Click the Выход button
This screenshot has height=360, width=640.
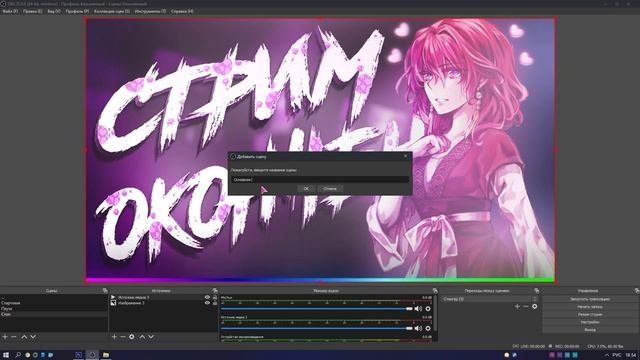point(590,329)
